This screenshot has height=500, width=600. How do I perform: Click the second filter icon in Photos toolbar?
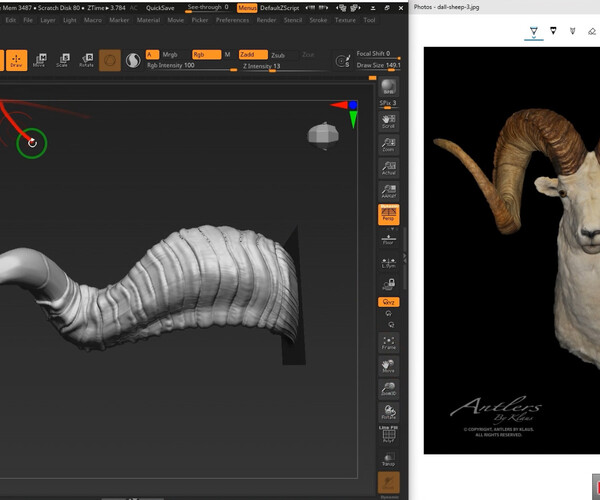coord(553,31)
